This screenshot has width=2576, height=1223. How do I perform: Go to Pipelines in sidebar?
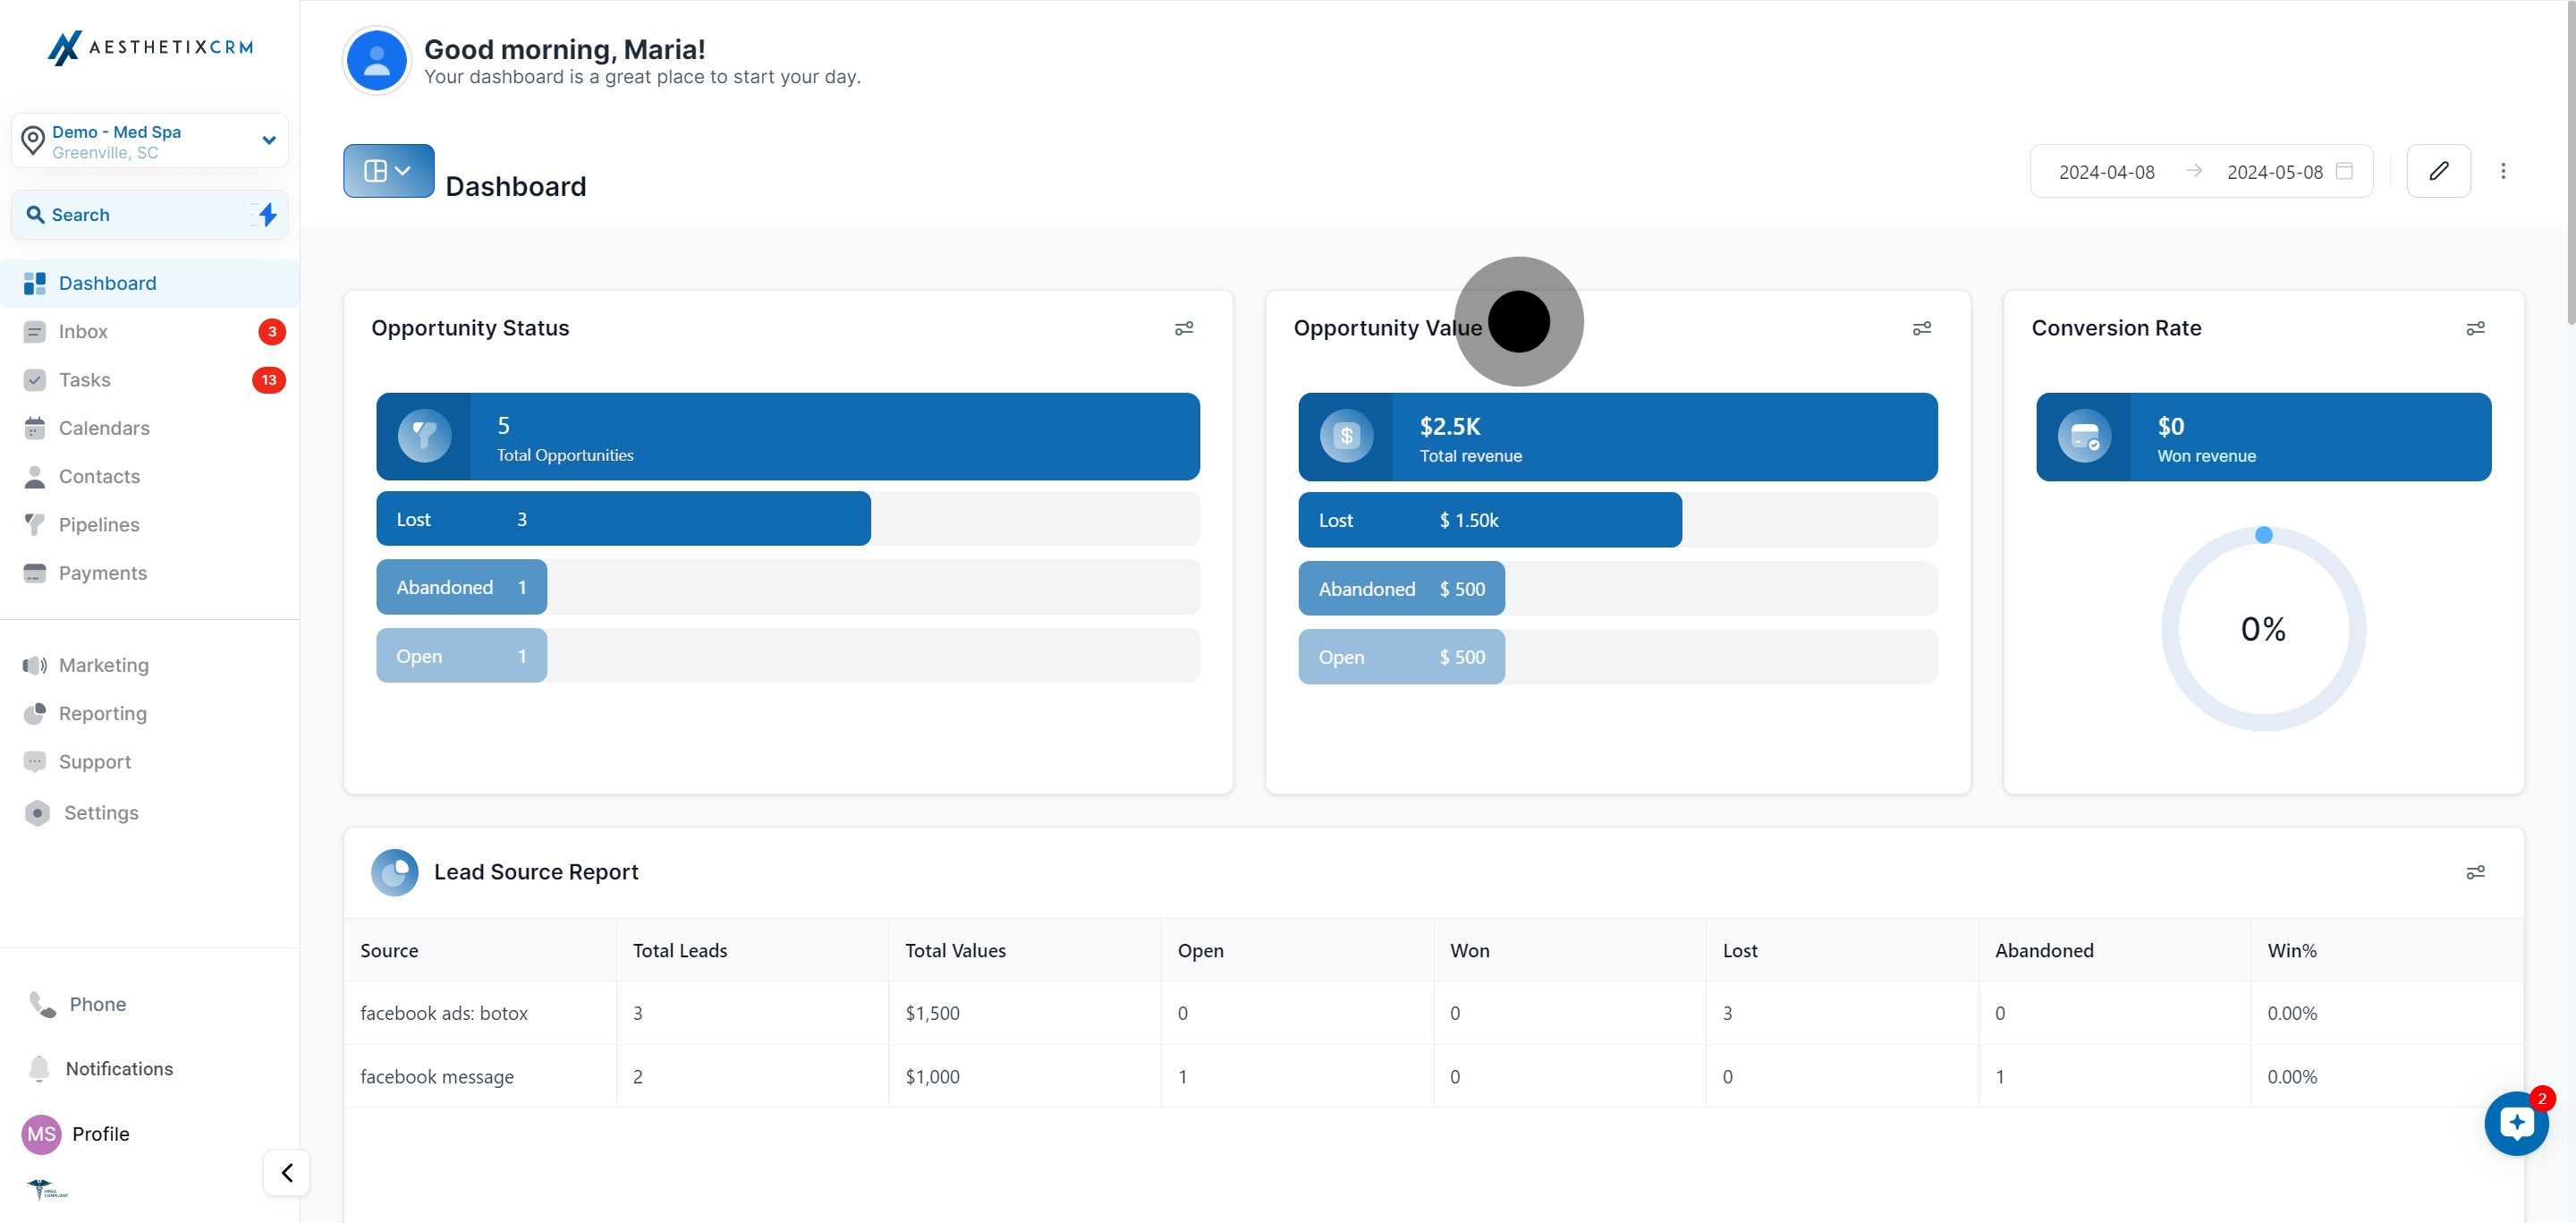99,524
